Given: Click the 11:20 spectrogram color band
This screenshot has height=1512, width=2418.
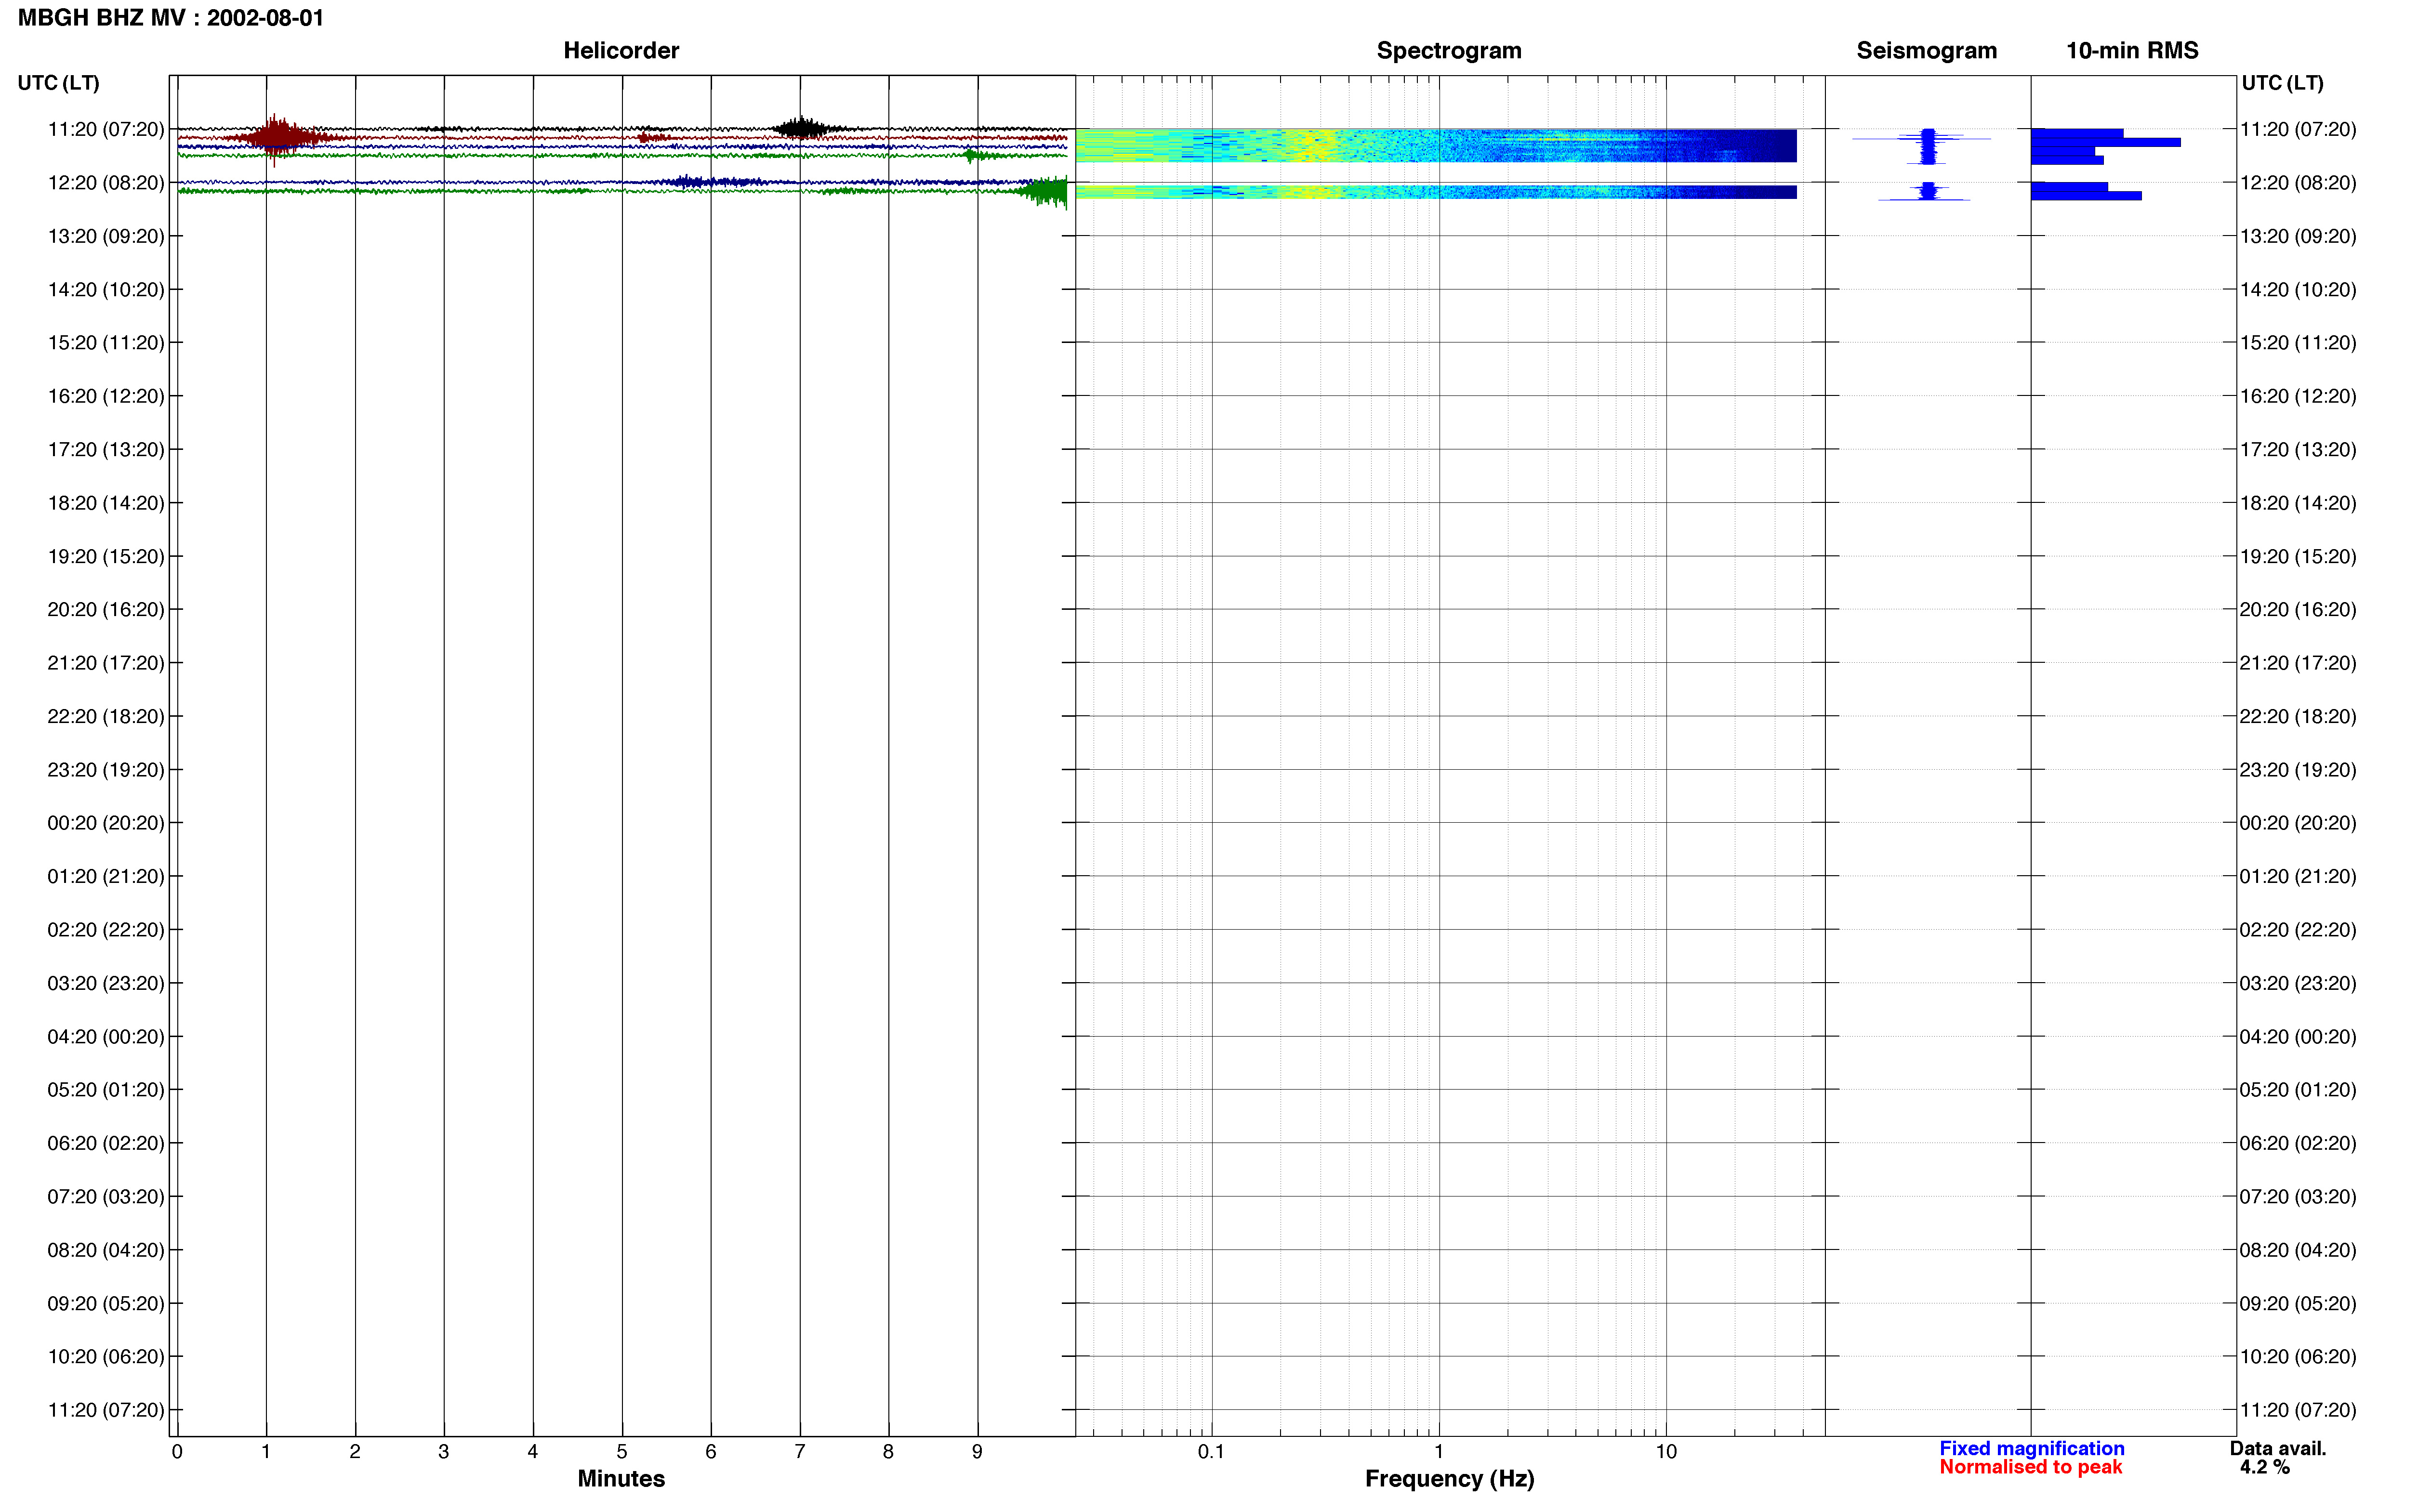Looking at the screenshot, I should click(x=1436, y=145).
